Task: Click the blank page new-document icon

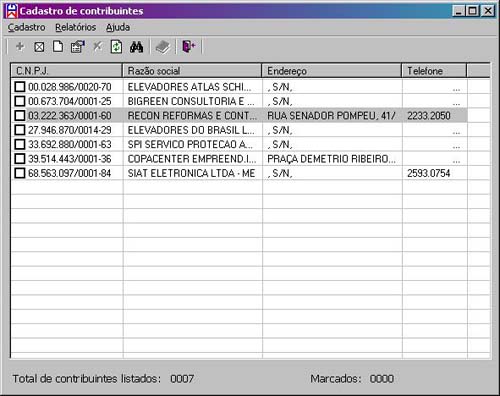Action: (58, 47)
